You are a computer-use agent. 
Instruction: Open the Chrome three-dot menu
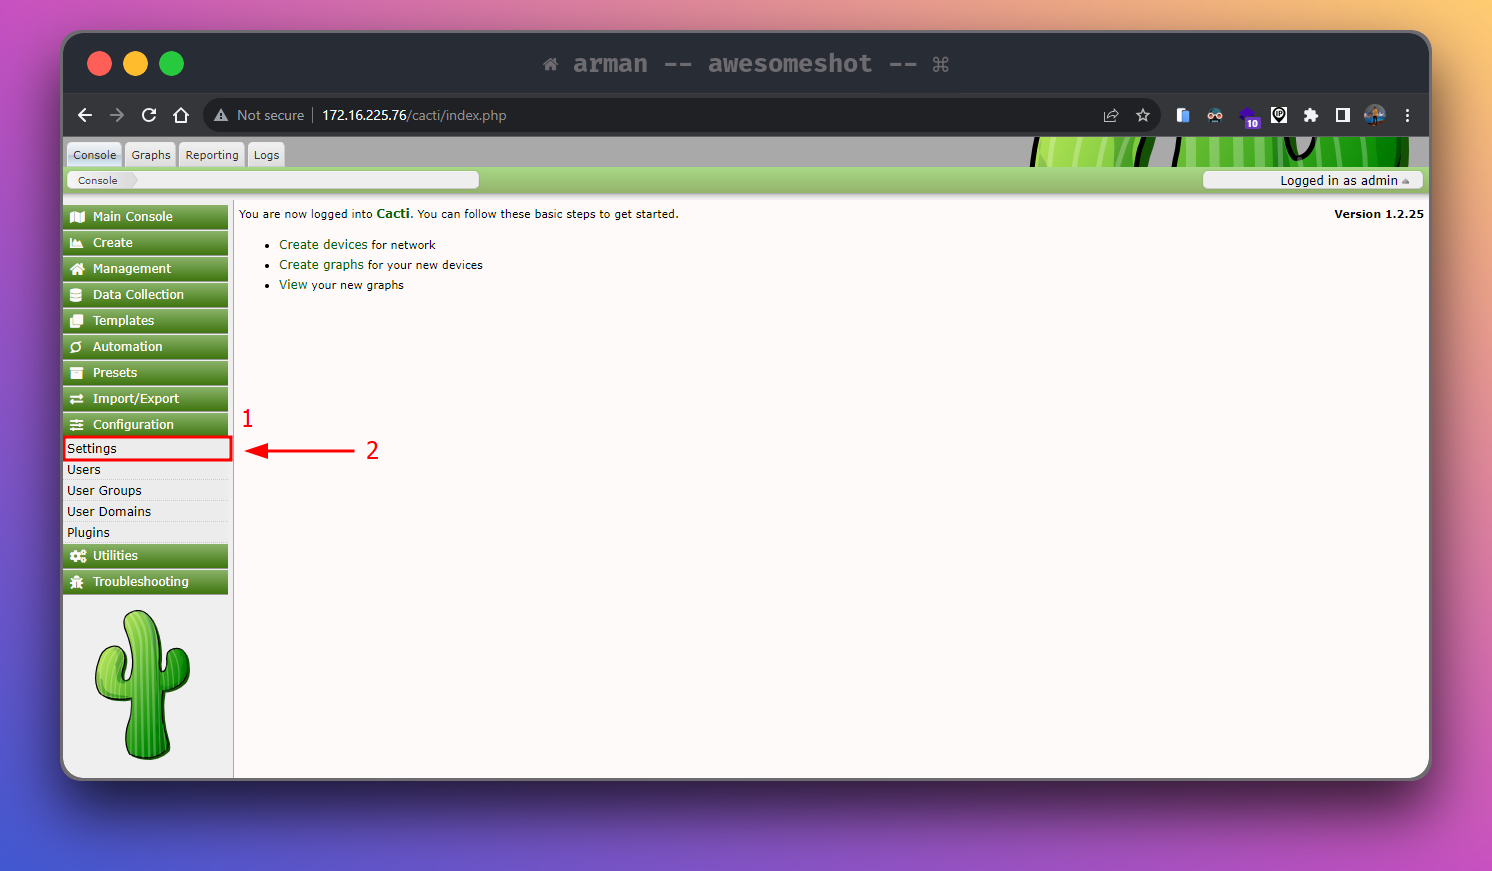pos(1407,115)
